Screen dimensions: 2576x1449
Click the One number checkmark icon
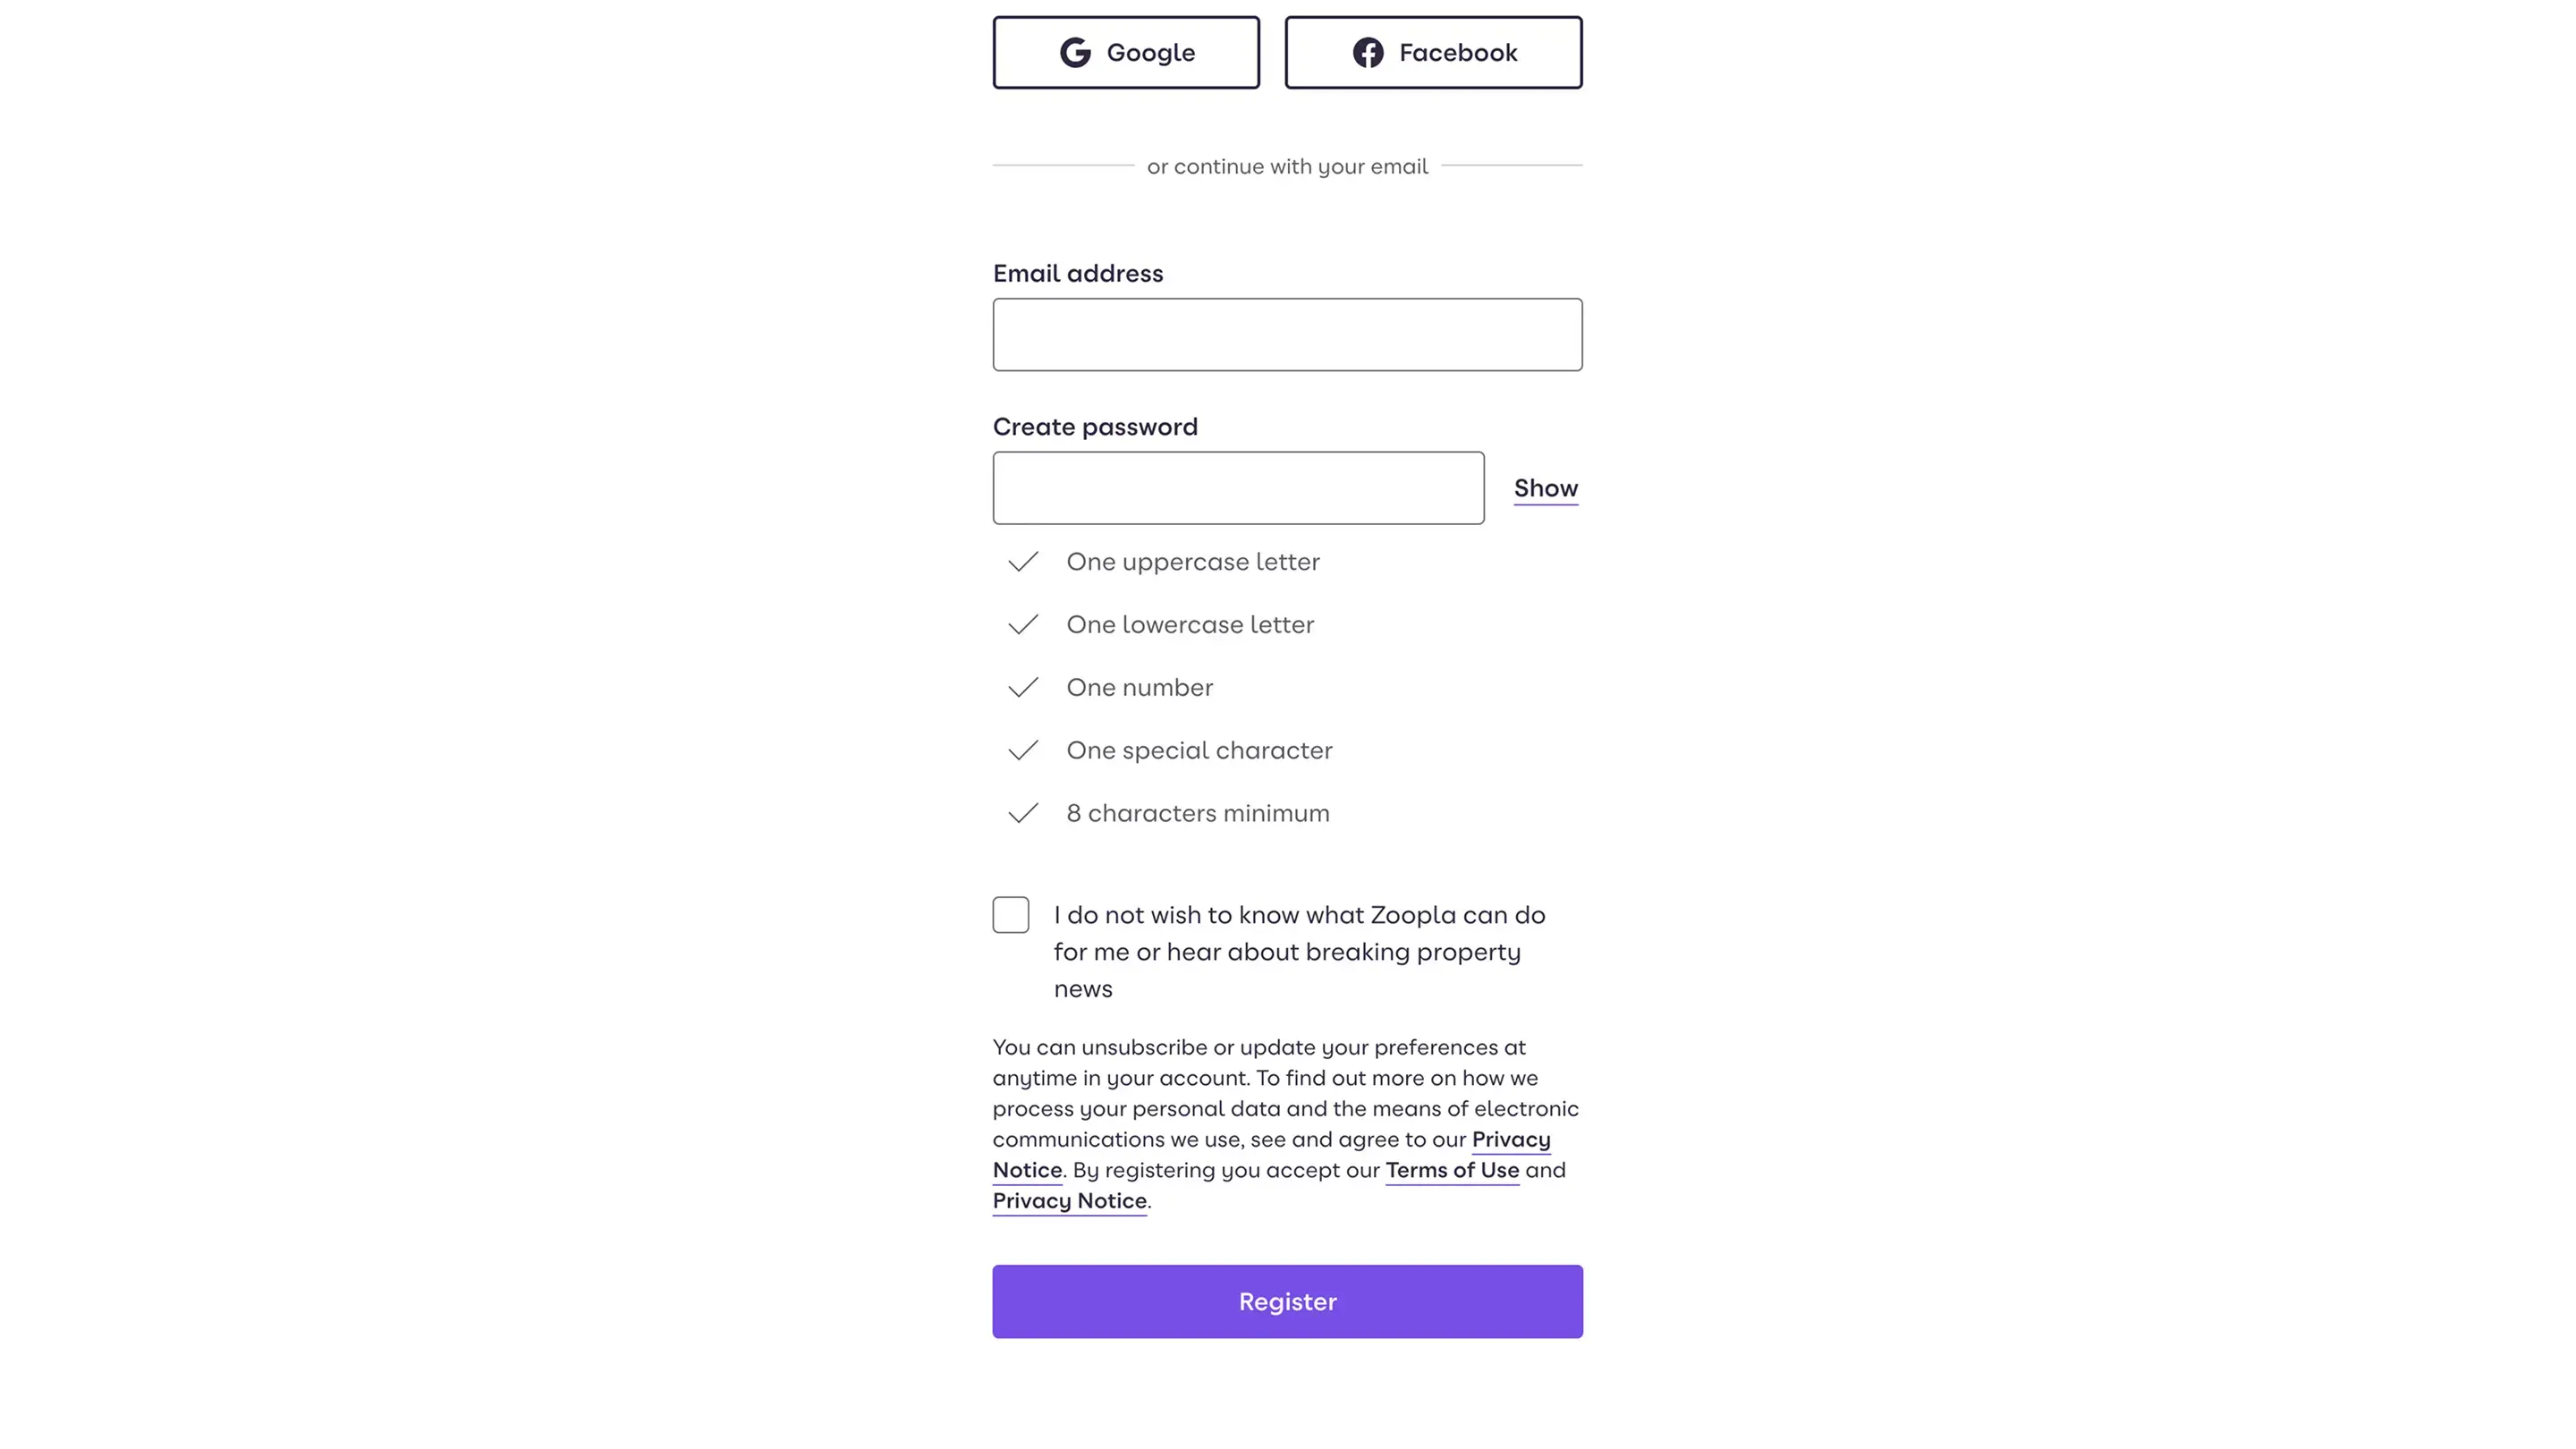click(x=1023, y=688)
